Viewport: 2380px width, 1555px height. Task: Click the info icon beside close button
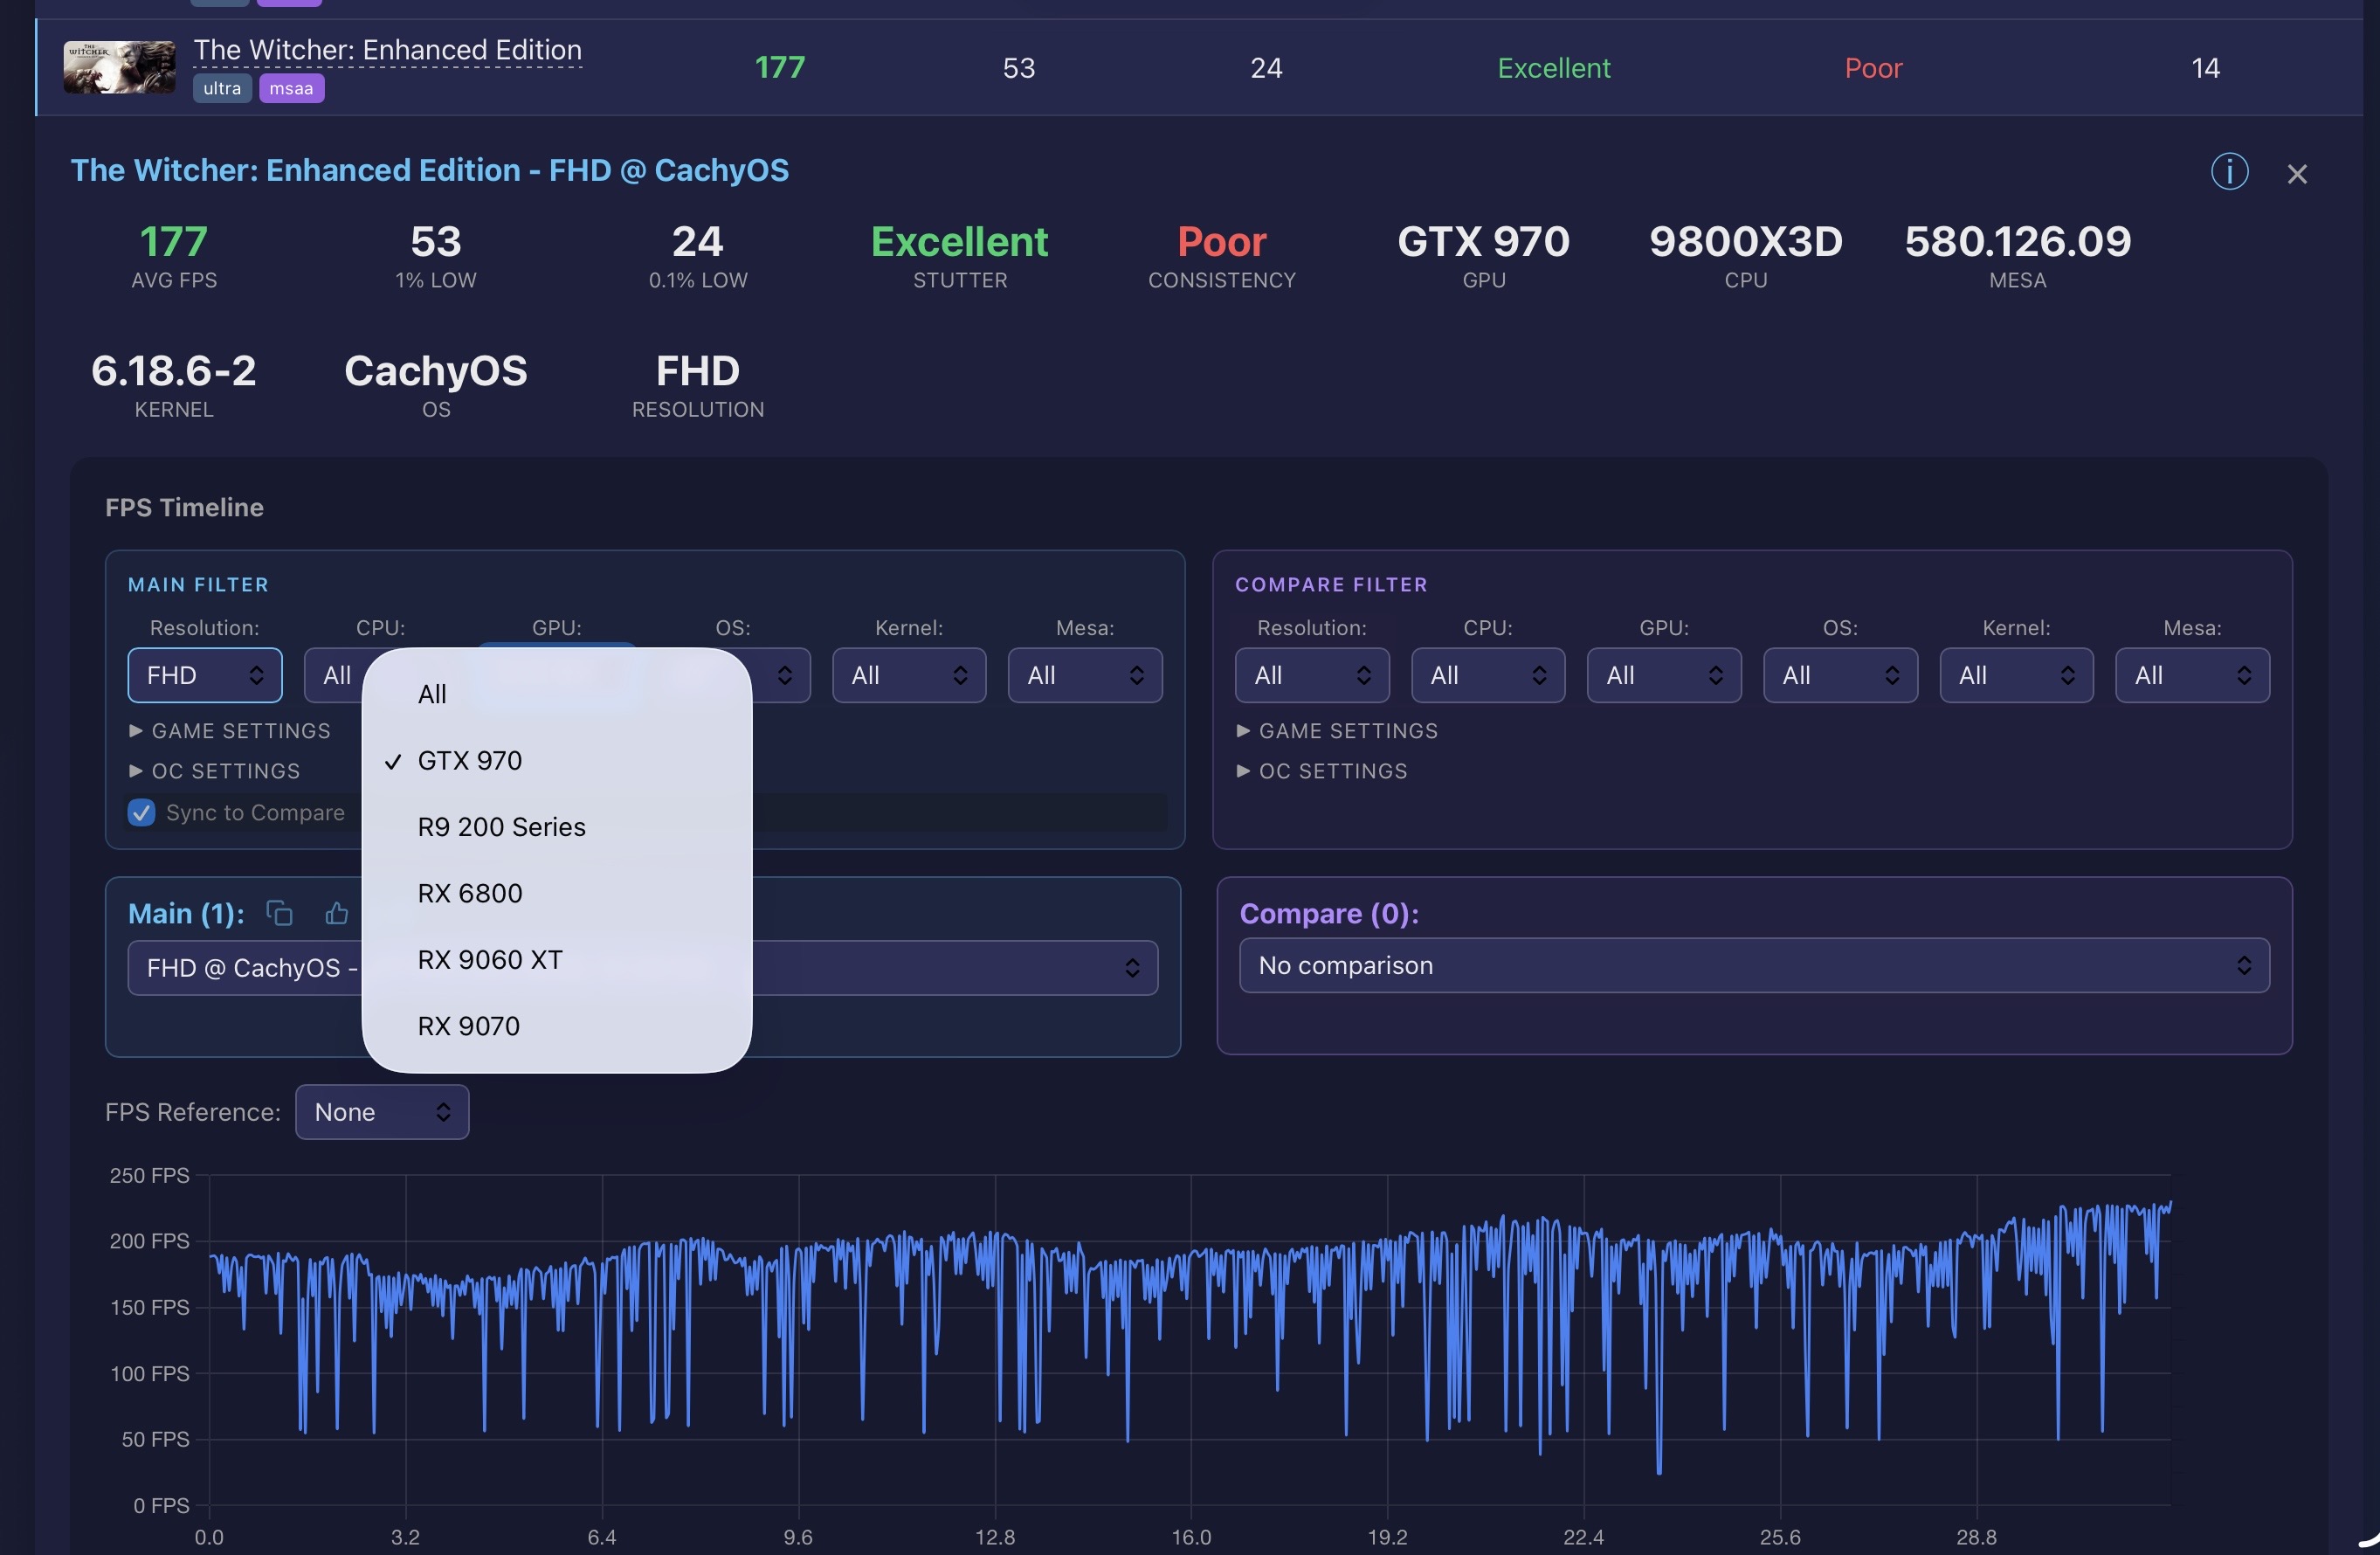(2228, 172)
